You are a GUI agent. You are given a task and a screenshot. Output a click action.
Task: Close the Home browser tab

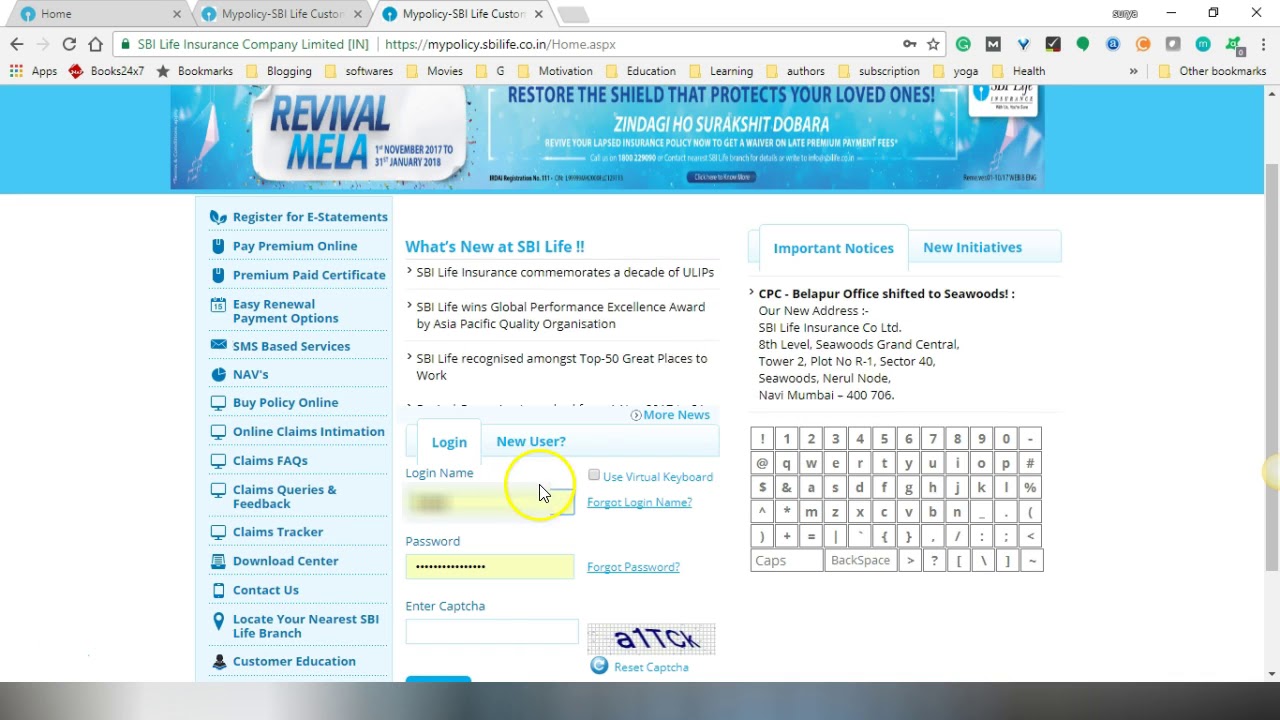pyautogui.click(x=177, y=14)
